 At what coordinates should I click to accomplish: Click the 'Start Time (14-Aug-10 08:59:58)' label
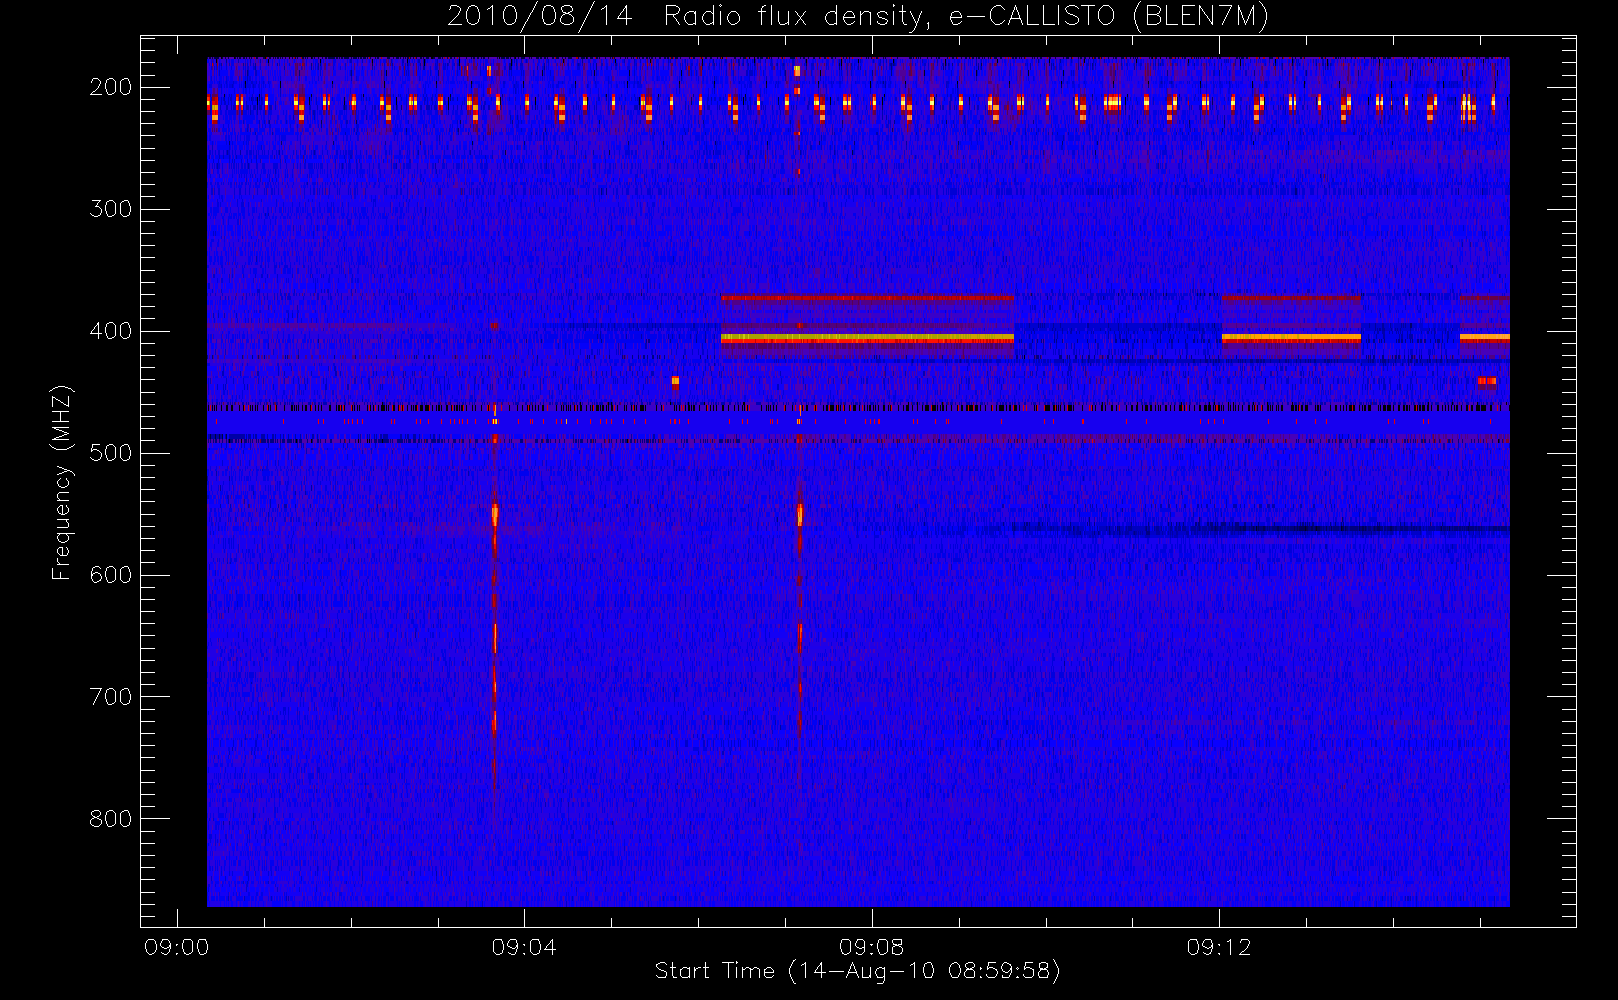coord(857,971)
